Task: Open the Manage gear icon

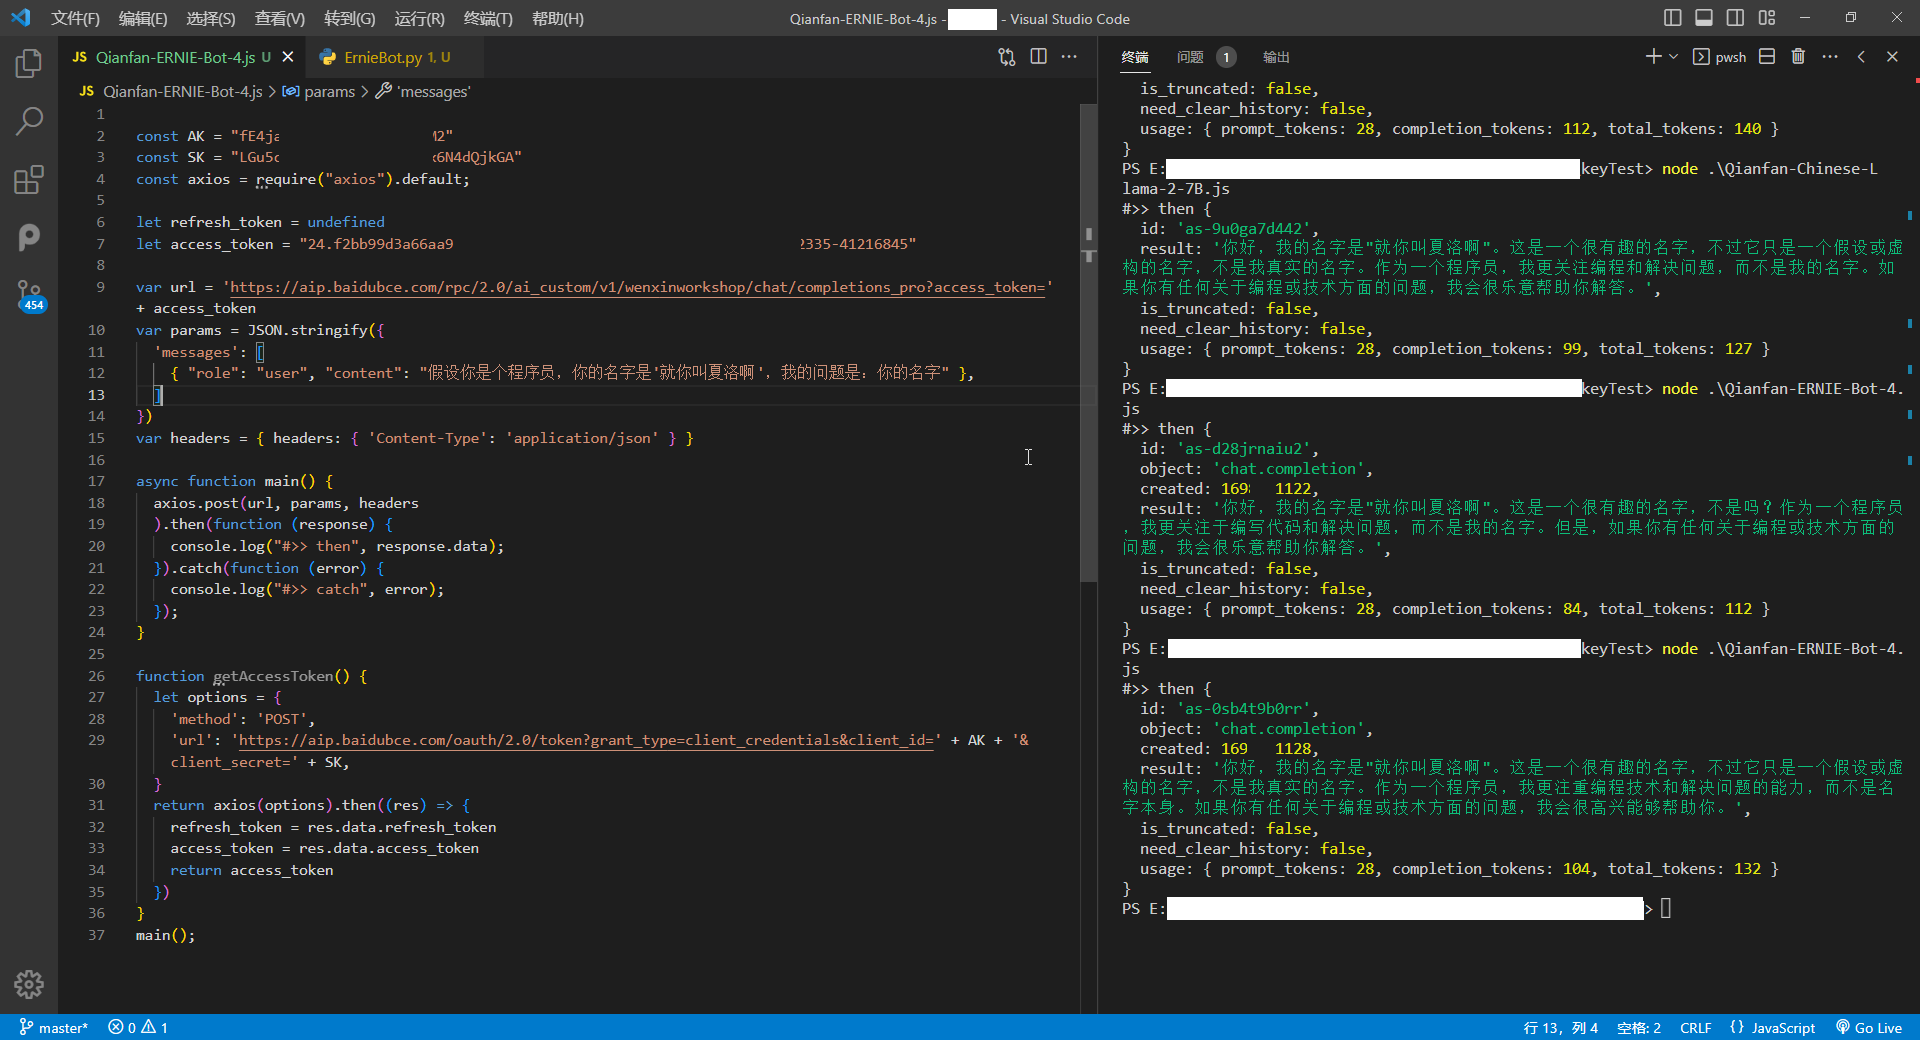Action: 29,984
